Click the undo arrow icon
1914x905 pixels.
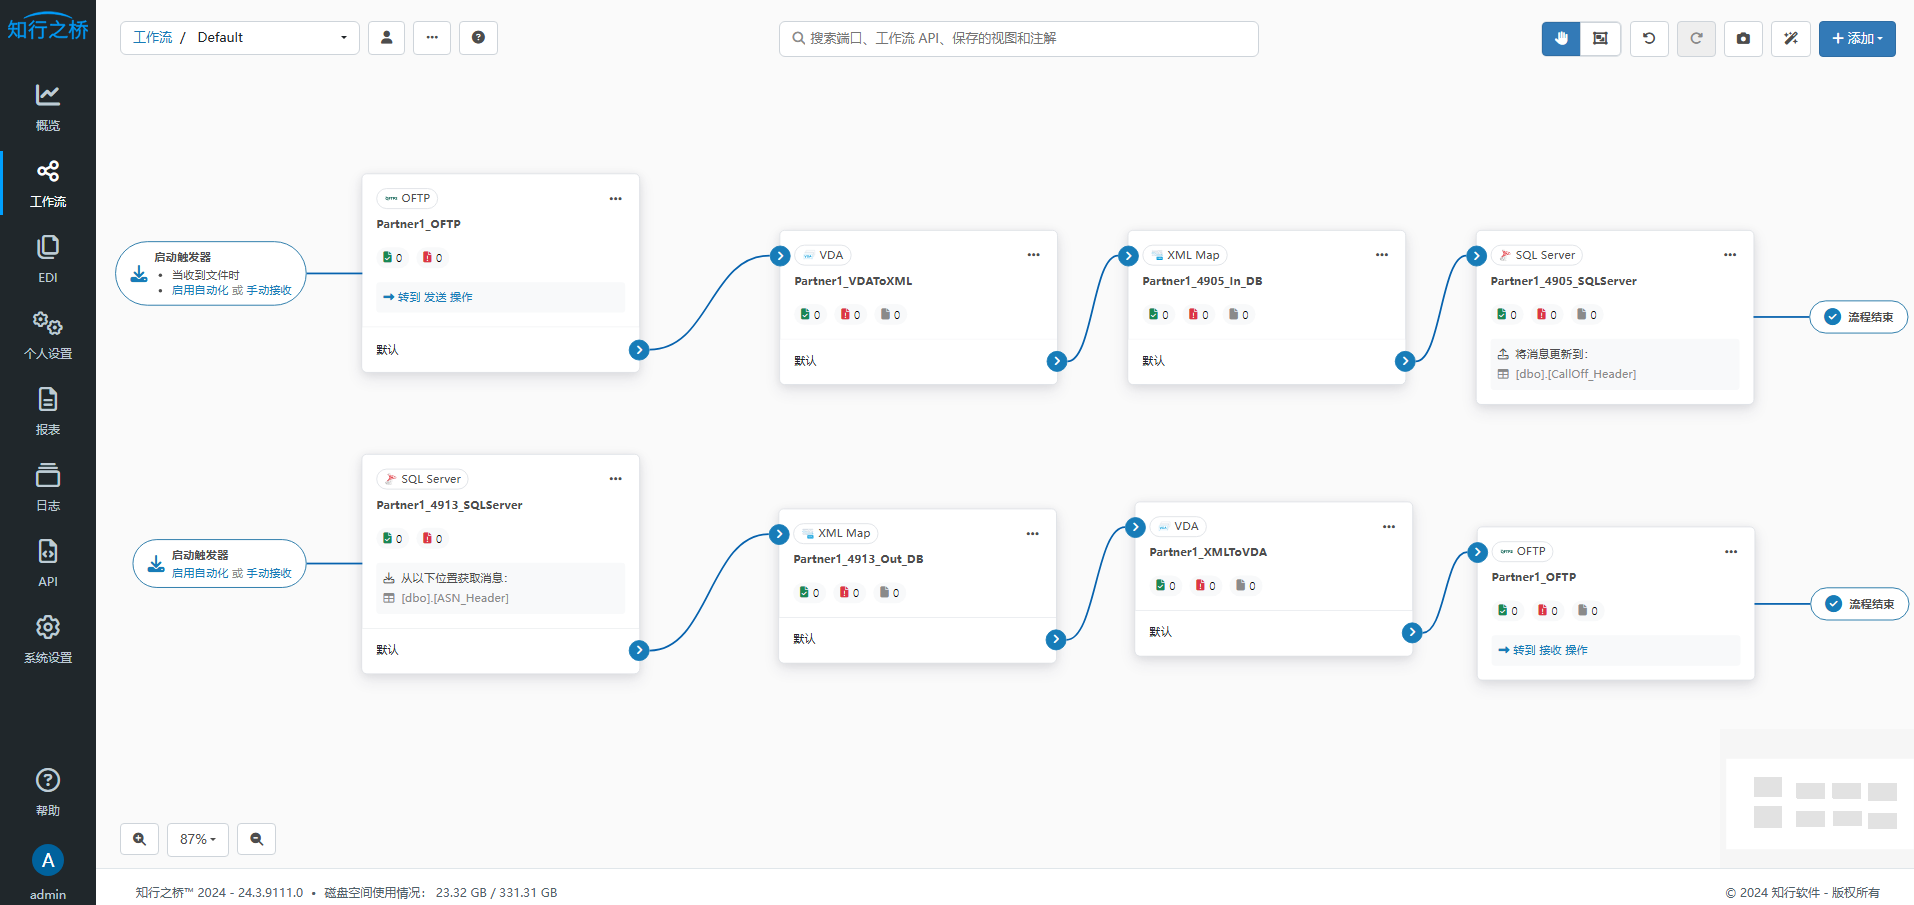pyautogui.click(x=1649, y=38)
